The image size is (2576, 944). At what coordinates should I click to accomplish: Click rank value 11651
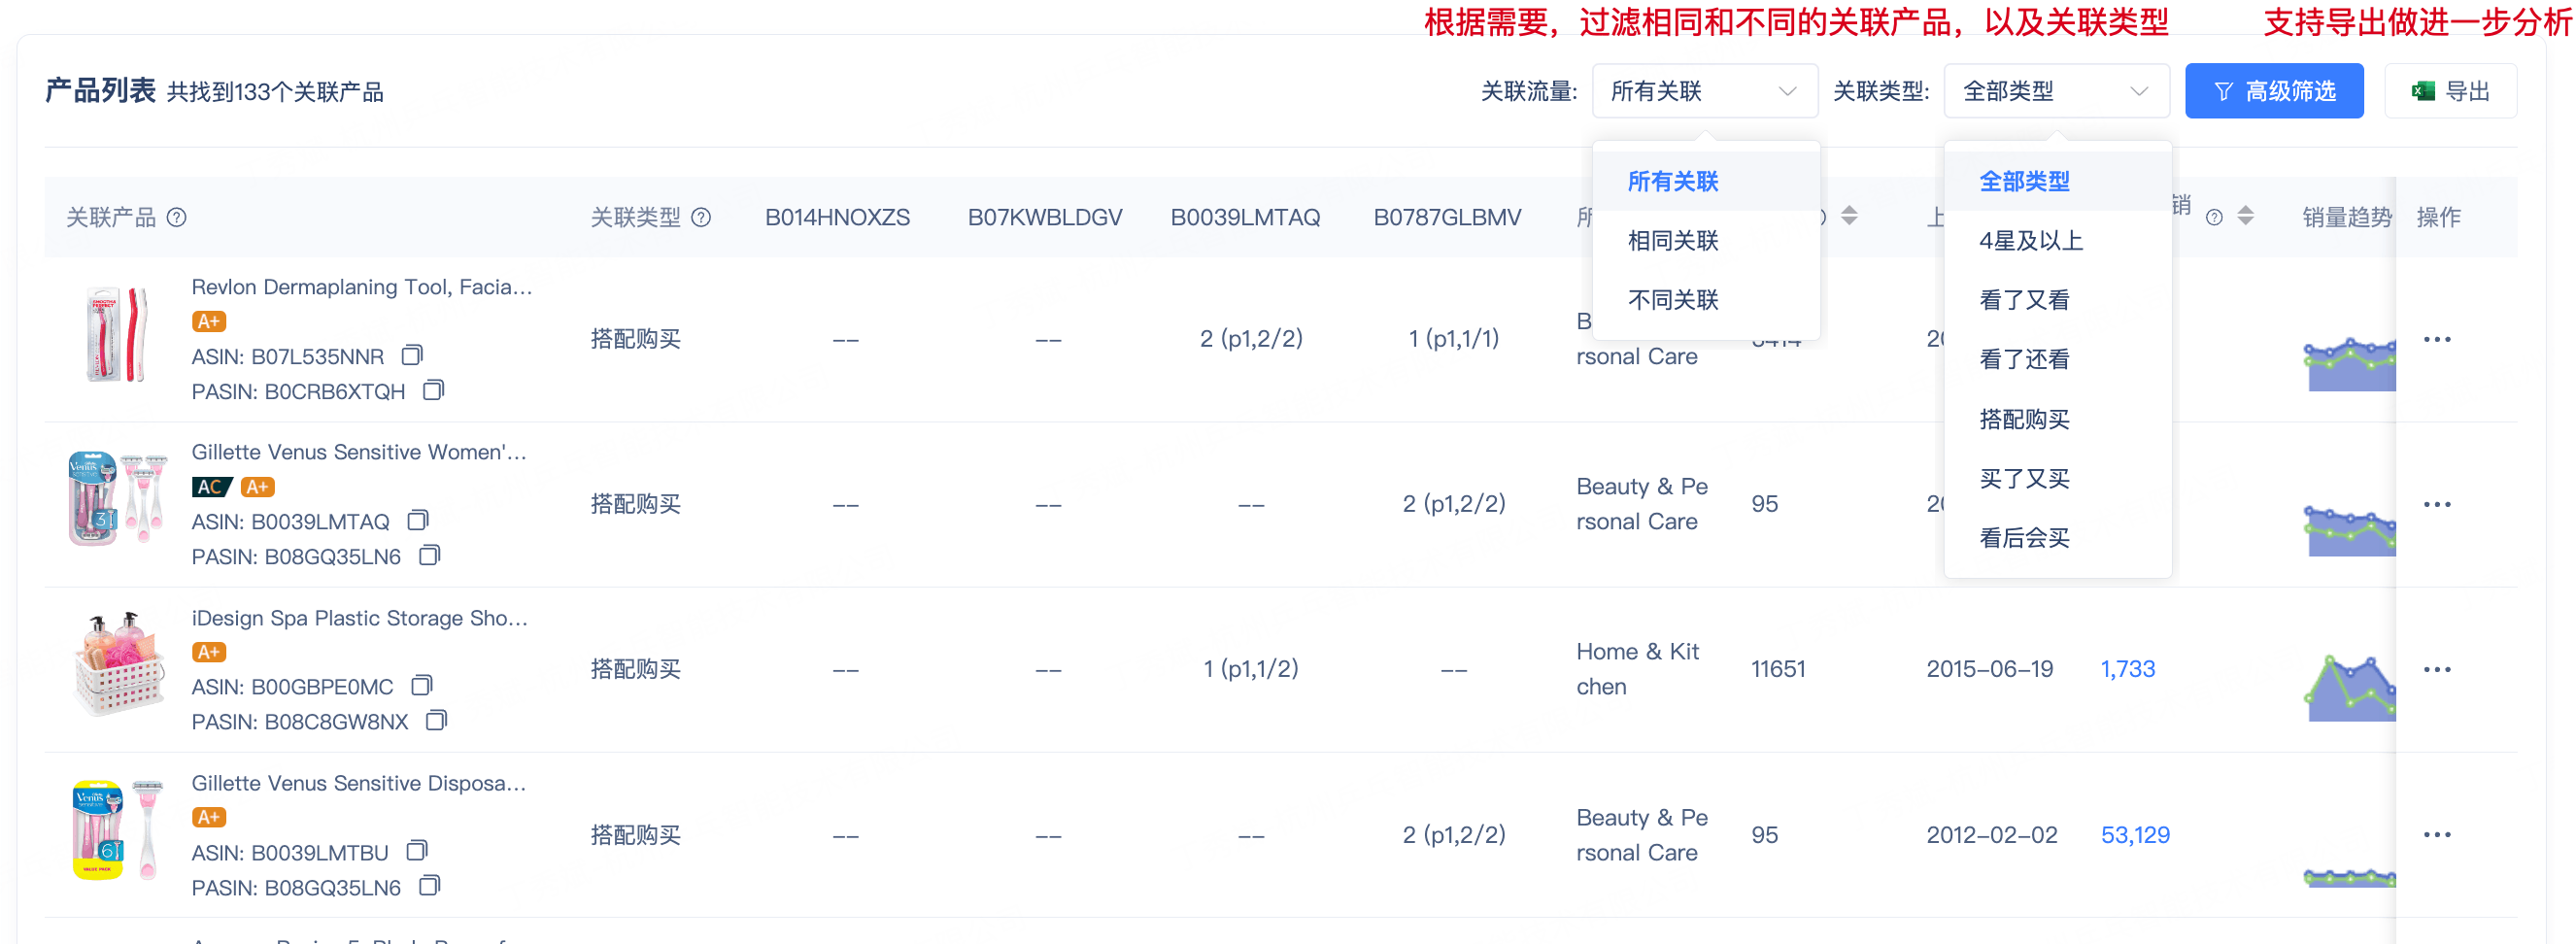tap(1778, 669)
